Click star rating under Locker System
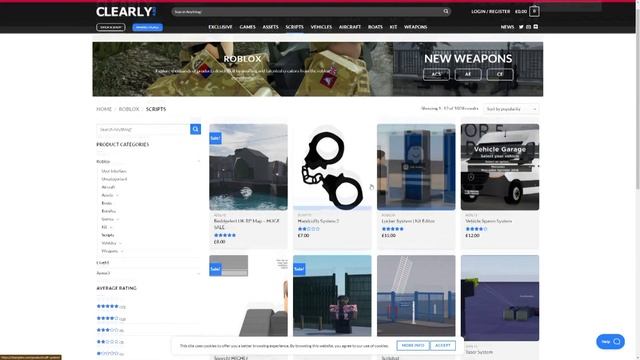This screenshot has width=640, height=360. coord(393,229)
